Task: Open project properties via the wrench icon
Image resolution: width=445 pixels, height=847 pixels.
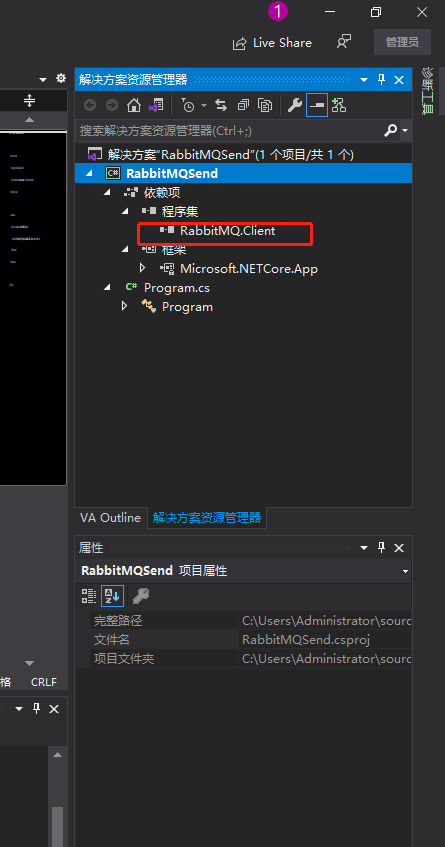Action: [294, 105]
